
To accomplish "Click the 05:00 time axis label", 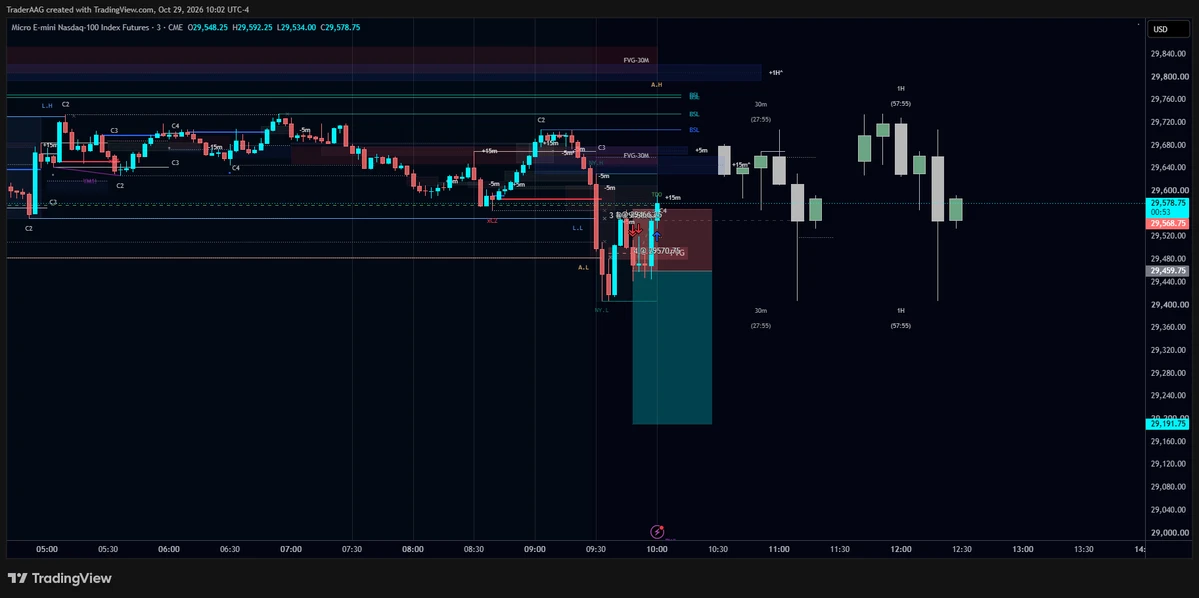I will (47, 549).
